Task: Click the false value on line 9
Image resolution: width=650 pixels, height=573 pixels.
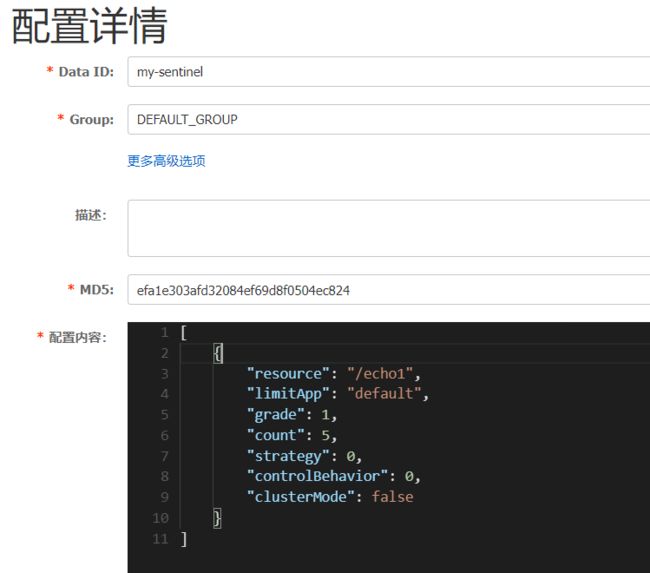Action: [392, 497]
